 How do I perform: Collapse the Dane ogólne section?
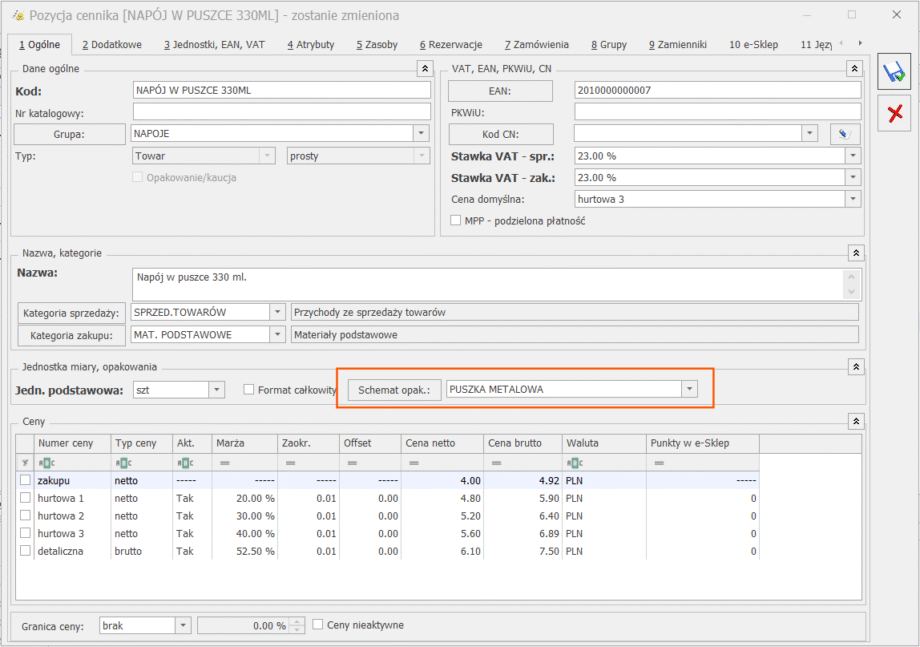tap(422, 68)
